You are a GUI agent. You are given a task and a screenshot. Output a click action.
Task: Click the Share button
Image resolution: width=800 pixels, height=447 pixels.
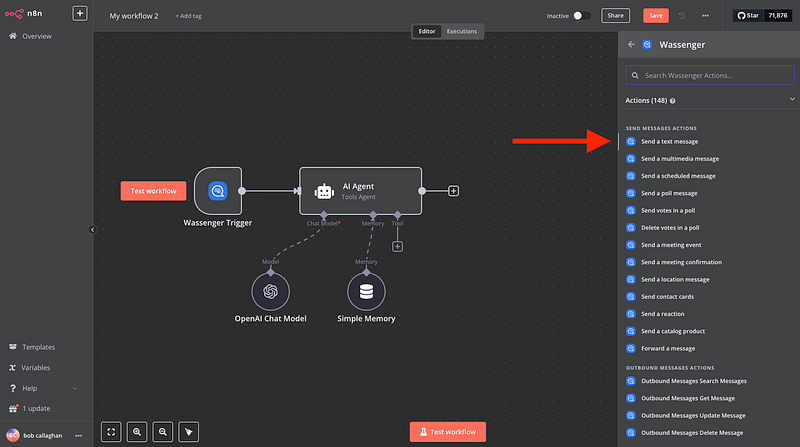(x=614, y=16)
